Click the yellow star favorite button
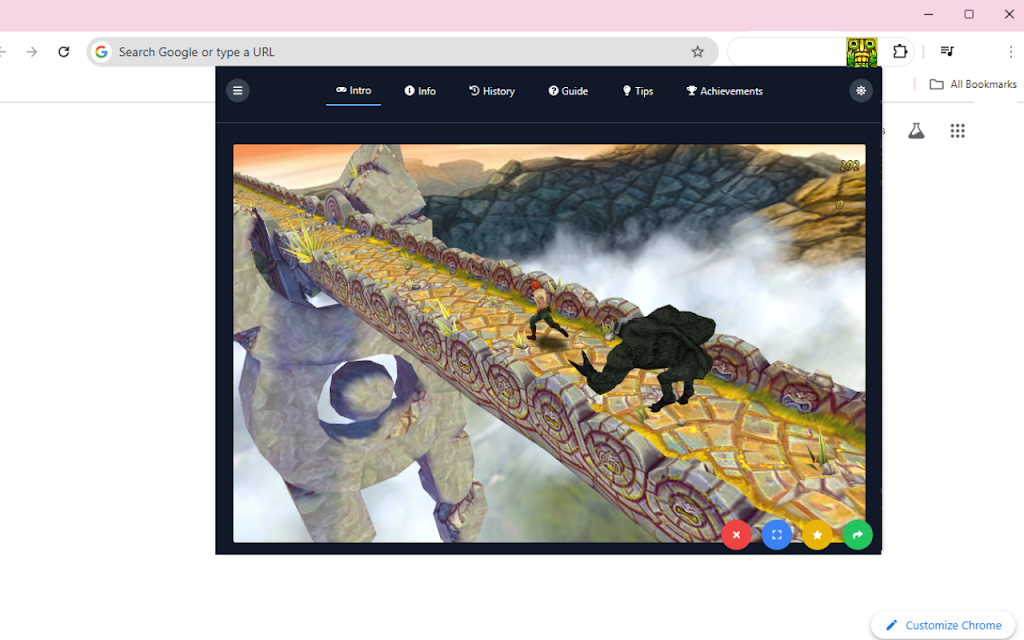This screenshot has height=640, width=1024. tap(817, 535)
